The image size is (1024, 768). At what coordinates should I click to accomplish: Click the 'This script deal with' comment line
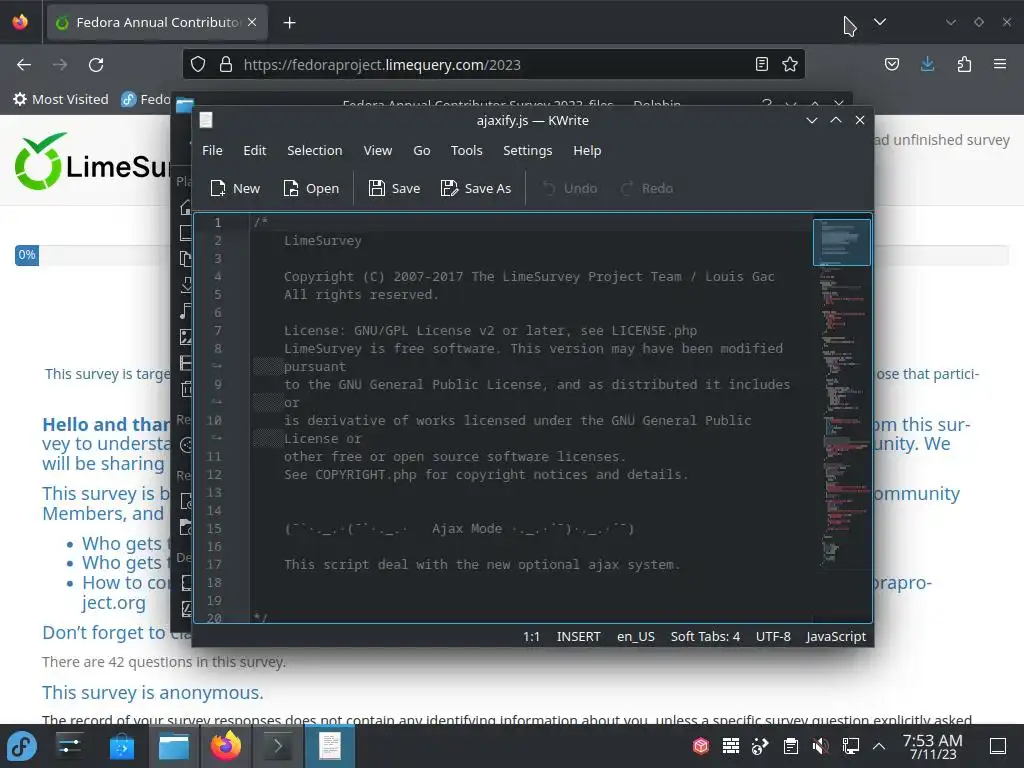click(x=482, y=564)
